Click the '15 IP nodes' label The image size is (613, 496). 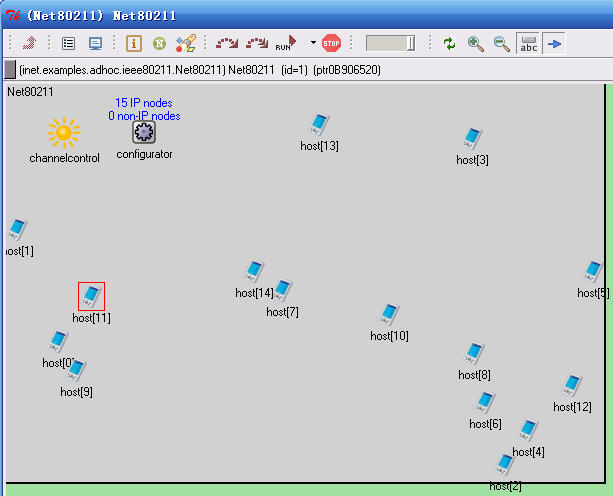tap(144, 103)
